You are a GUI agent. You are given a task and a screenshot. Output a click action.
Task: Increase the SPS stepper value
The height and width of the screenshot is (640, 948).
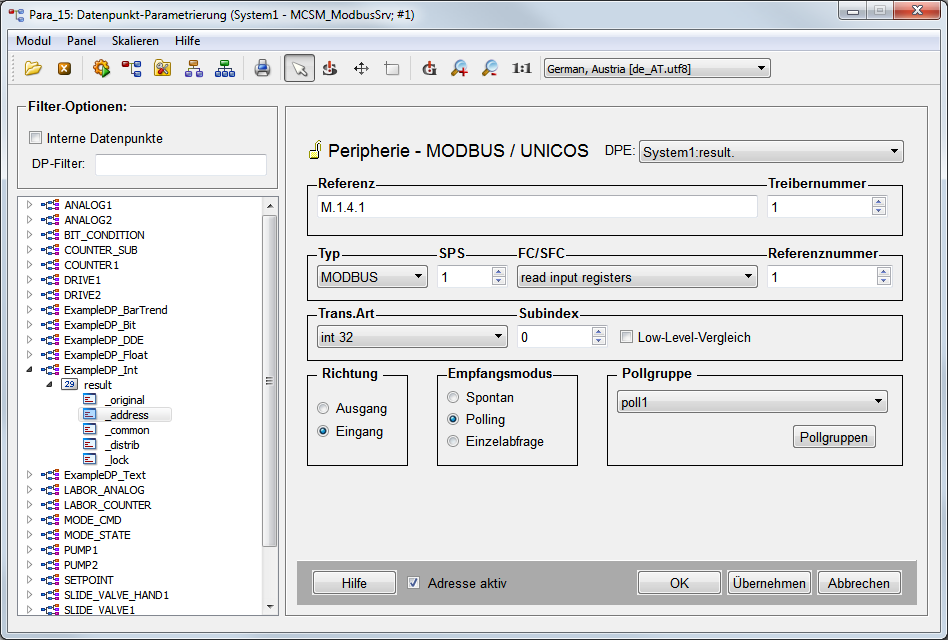[499, 272]
